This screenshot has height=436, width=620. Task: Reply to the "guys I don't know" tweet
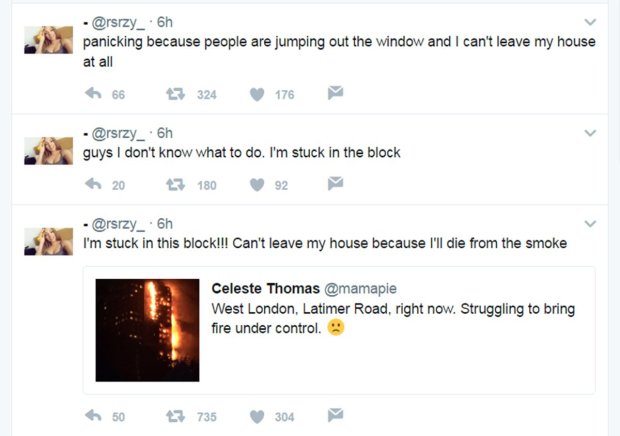coord(95,184)
